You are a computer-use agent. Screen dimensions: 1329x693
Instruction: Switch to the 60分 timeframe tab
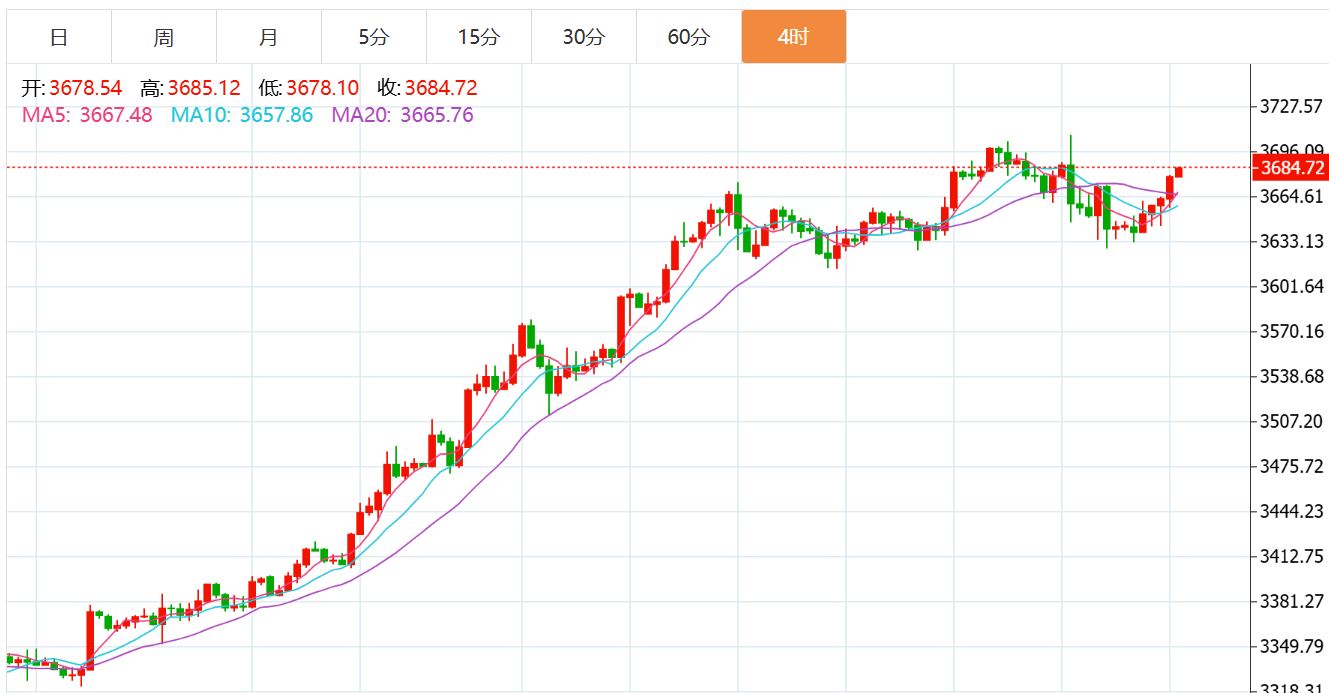pyautogui.click(x=689, y=38)
